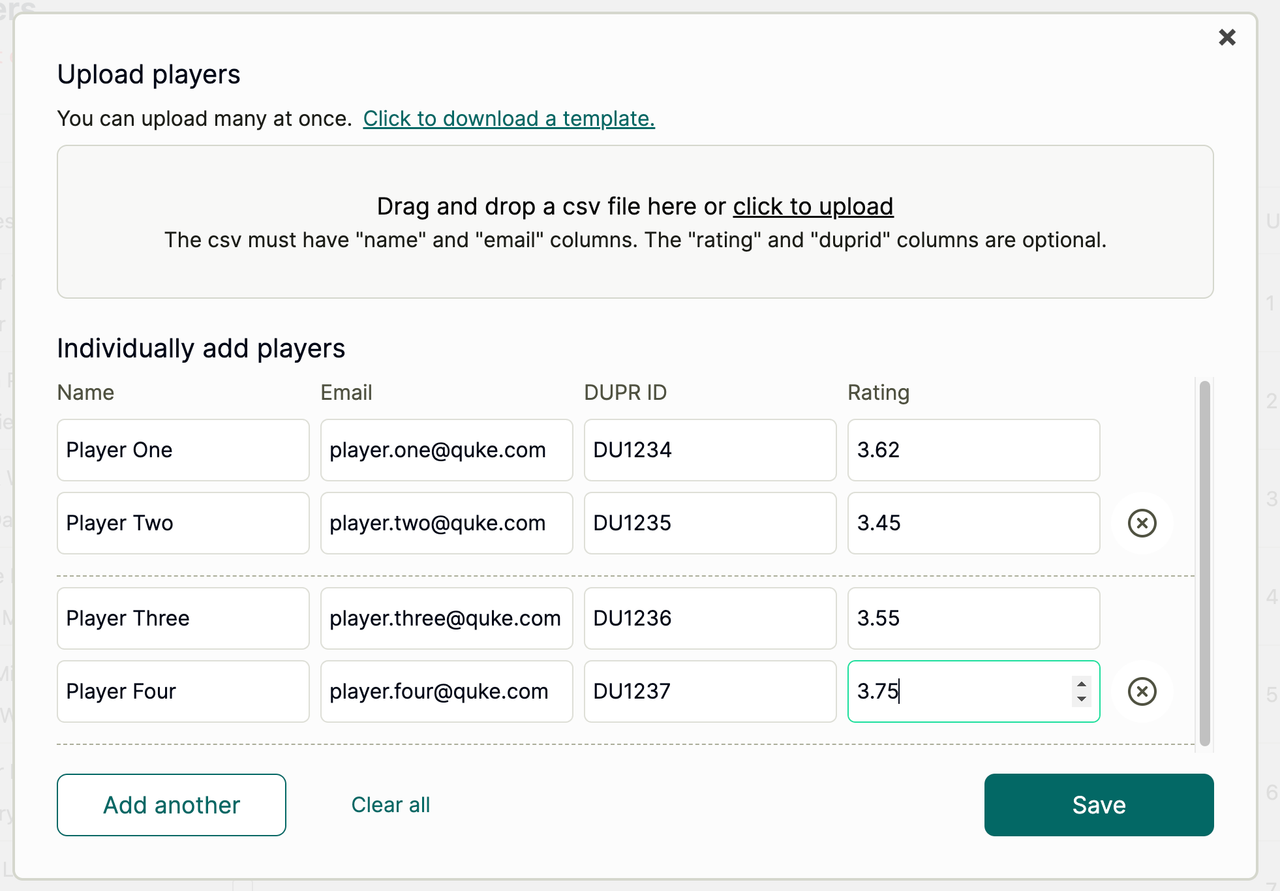This screenshot has width=1280, height=891.
Task: Click the 3.62 rating field
Action: tap(973, 450)
